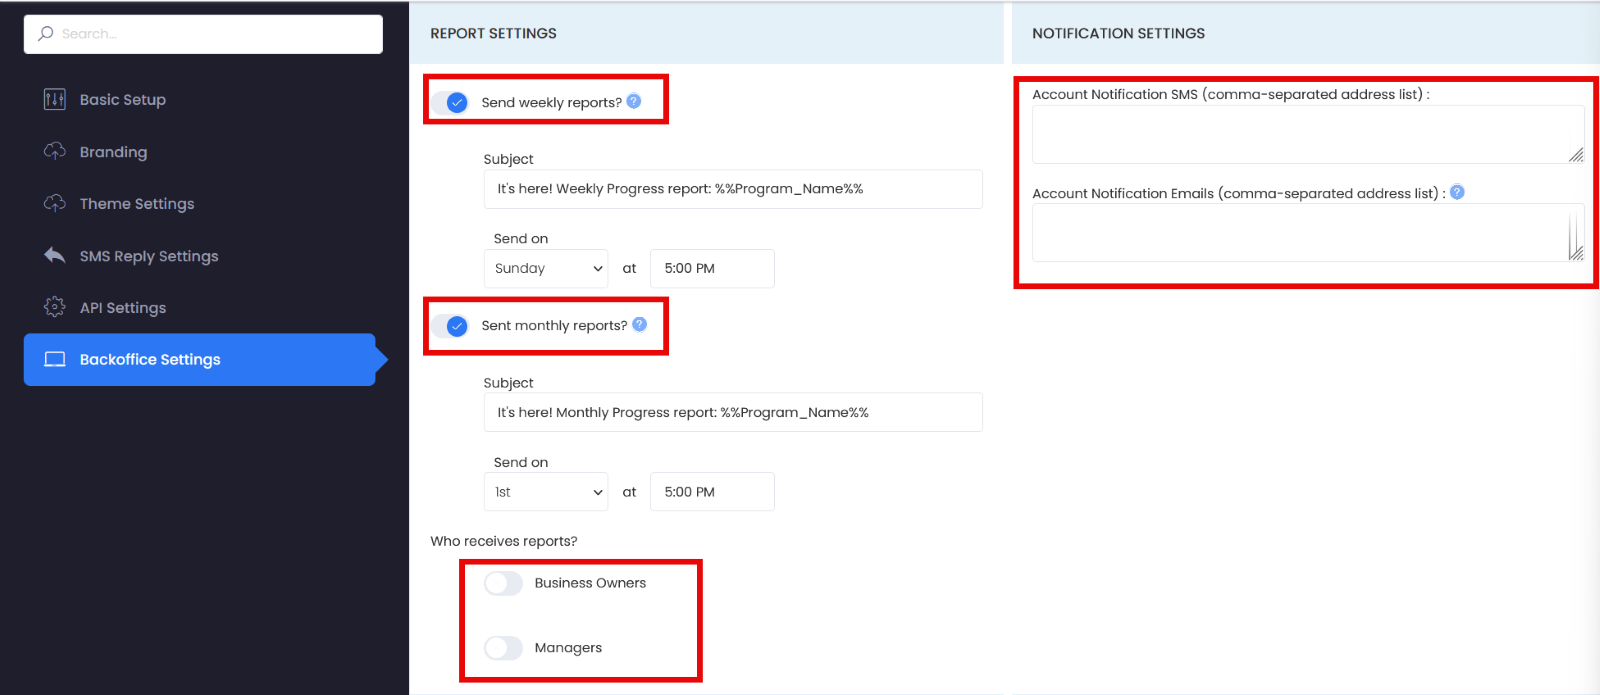The height and width of the screenshot is (695, 1600).
Task: Open help tooltip for monthly reports
Action: [x=640, y=324]
